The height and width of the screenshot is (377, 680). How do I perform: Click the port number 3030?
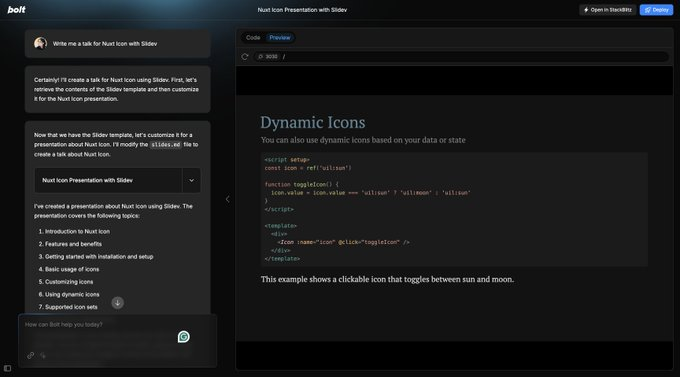(x=271, y=56)
